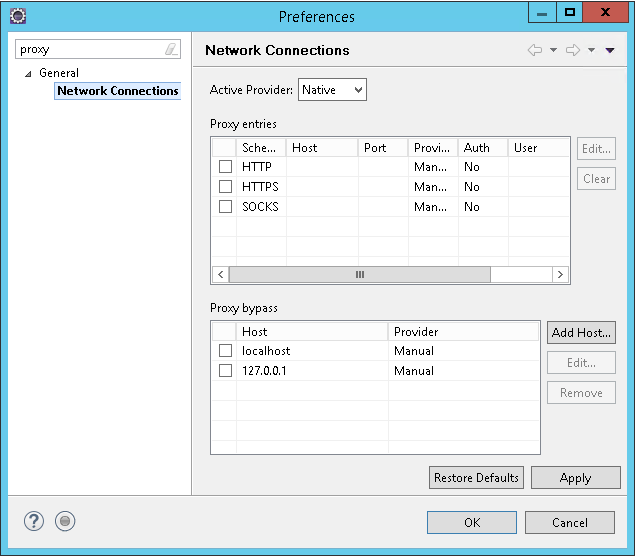Click the Provider column header in proxy entries

433,148
